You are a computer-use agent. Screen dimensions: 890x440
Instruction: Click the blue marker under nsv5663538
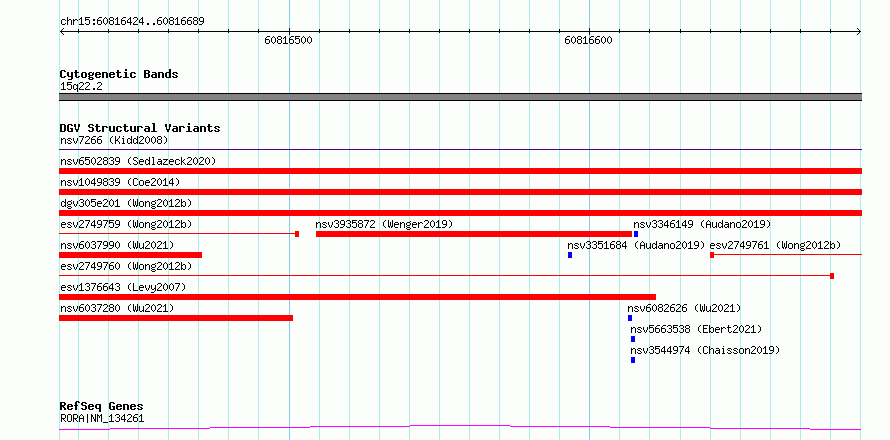(x=633, y=339)
